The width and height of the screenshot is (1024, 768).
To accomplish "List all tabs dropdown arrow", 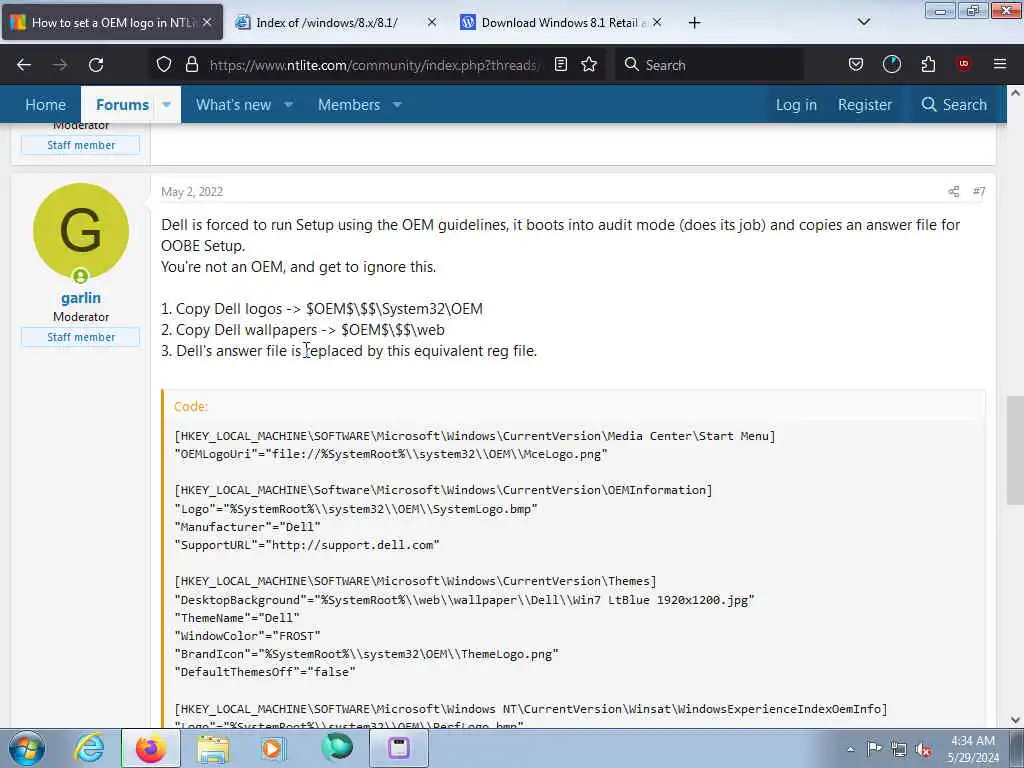I will pyautogui.click(x=863, y=22).
